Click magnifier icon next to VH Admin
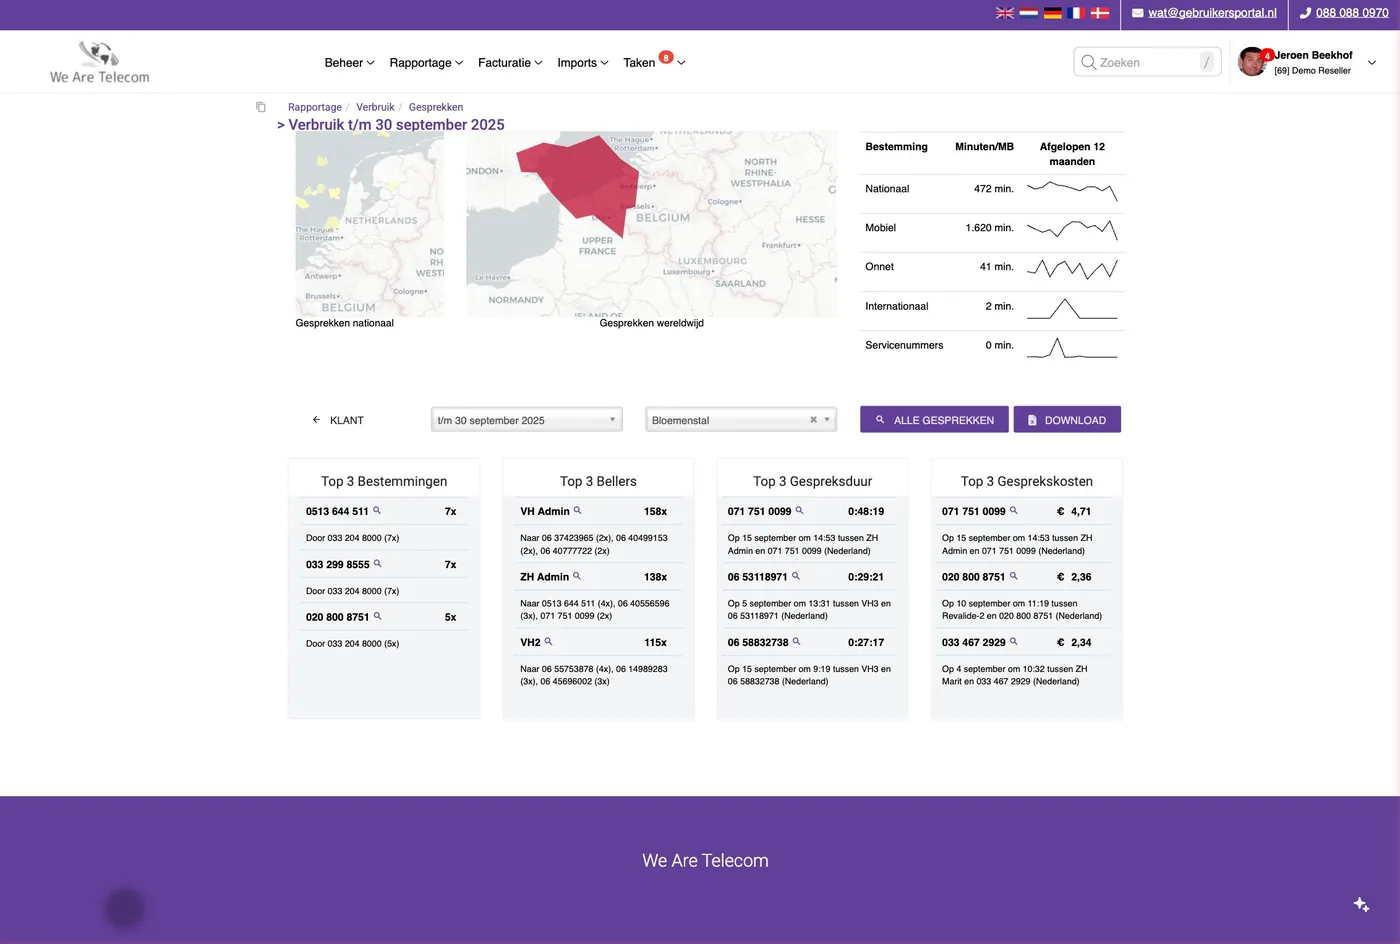The width and height of the screenshot is (1400, 944). pyautogui.click(x=577, y=511)
